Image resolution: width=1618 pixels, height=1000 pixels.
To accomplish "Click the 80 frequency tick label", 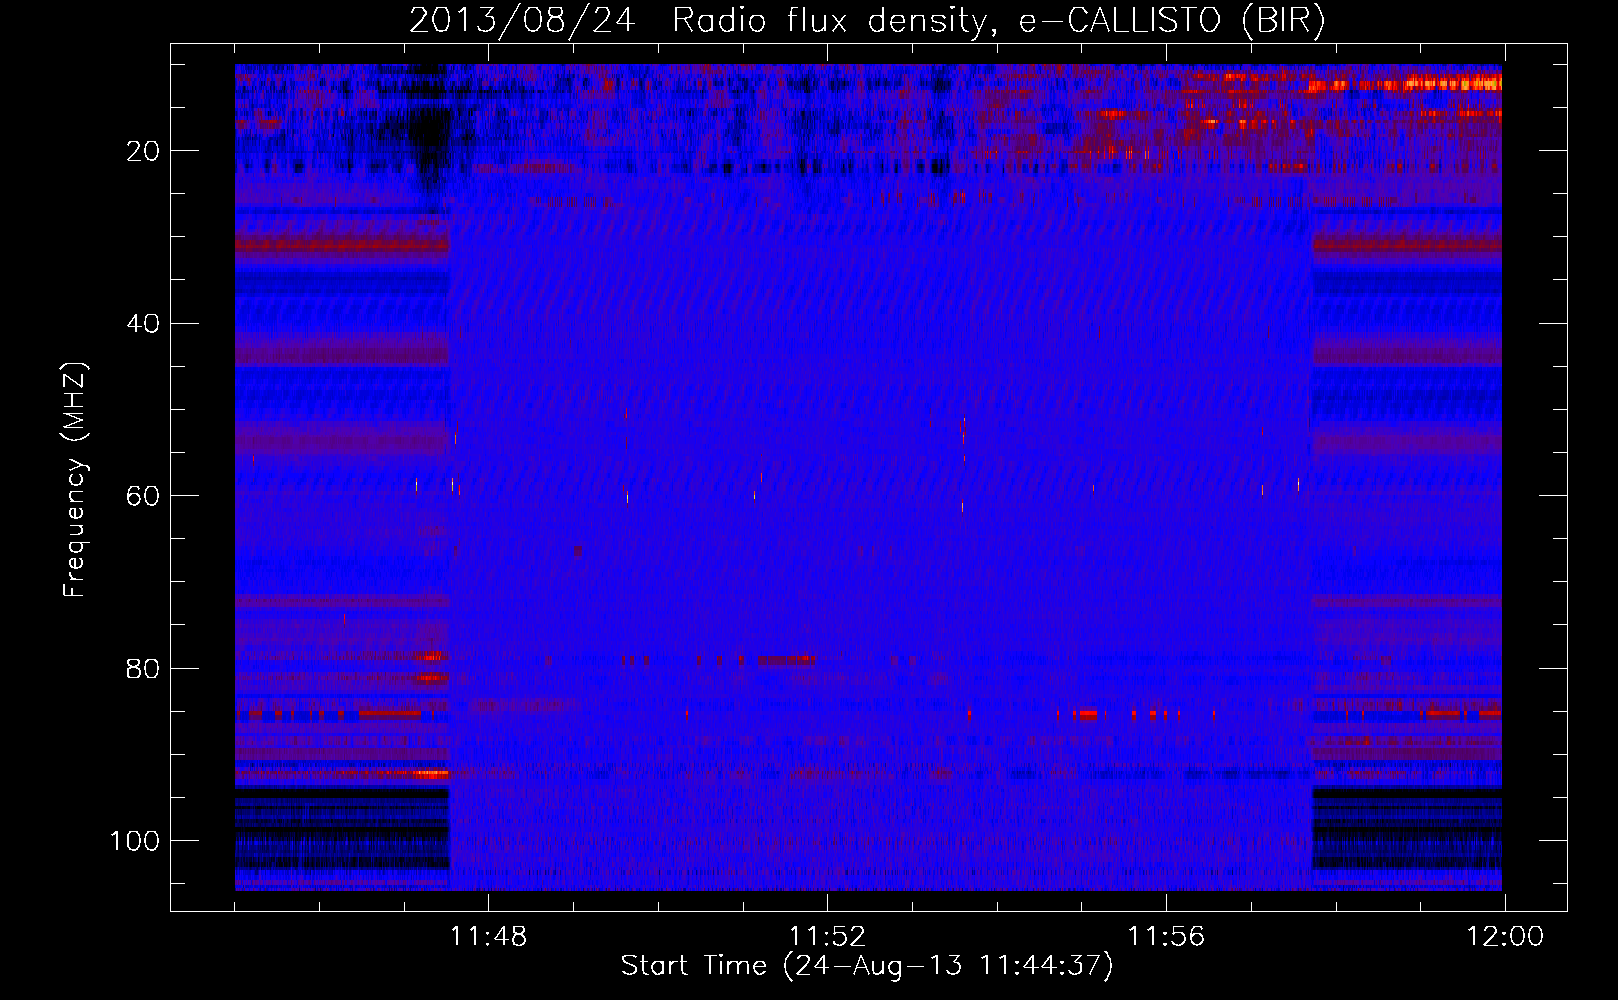I will point(143,668).
